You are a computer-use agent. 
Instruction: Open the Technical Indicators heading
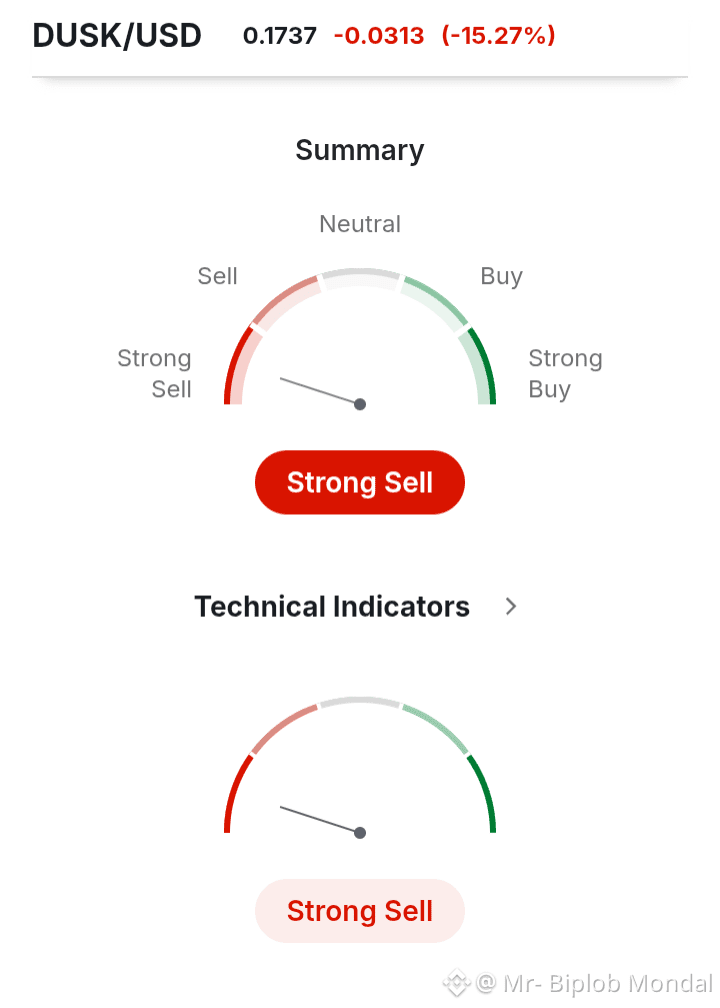click(332, 607)
